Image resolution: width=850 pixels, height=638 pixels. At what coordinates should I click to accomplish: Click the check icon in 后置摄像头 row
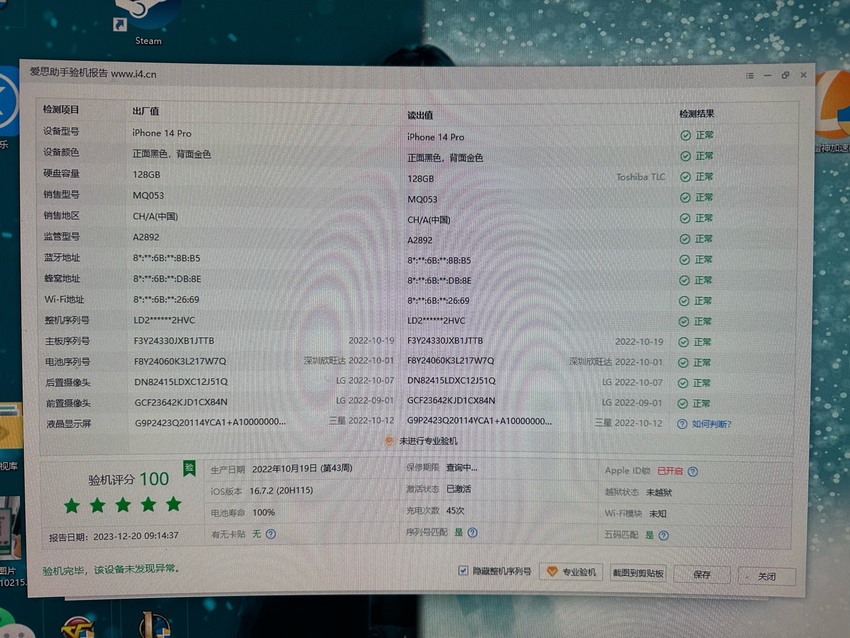683,383
